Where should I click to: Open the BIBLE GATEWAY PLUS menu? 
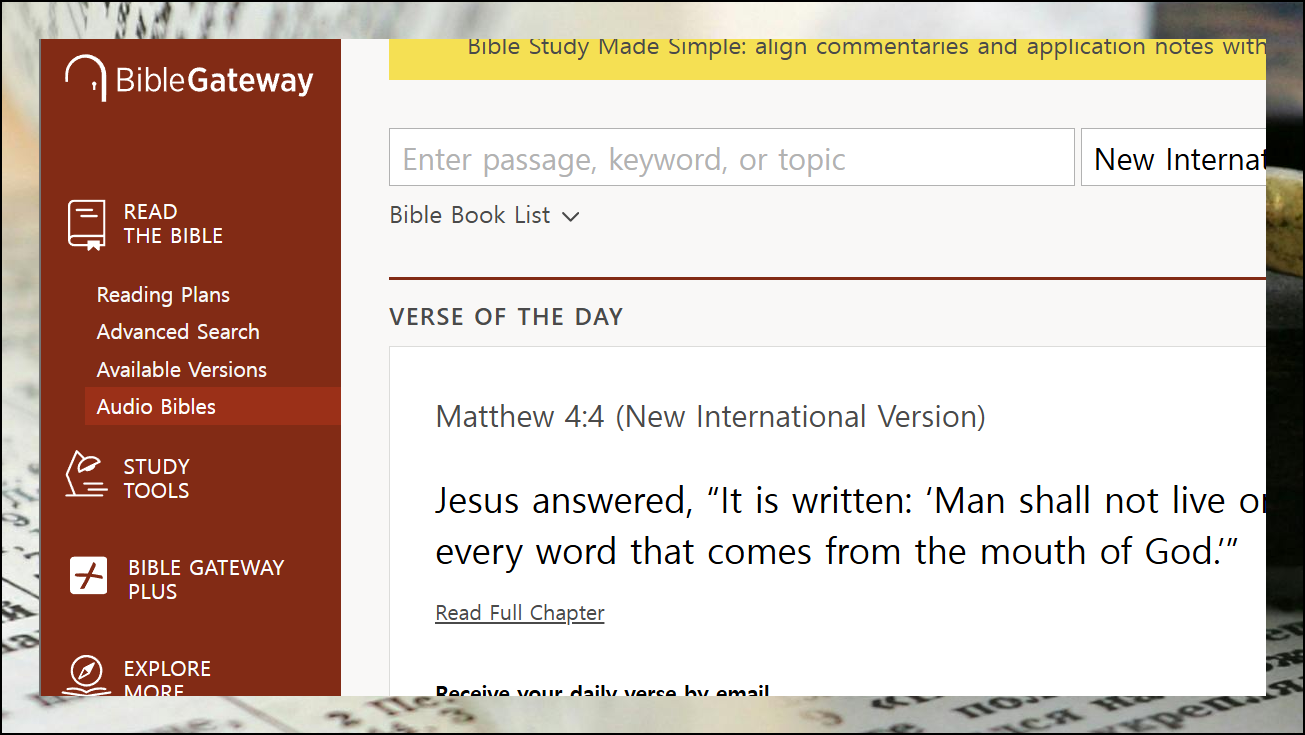tap(206, 579)
